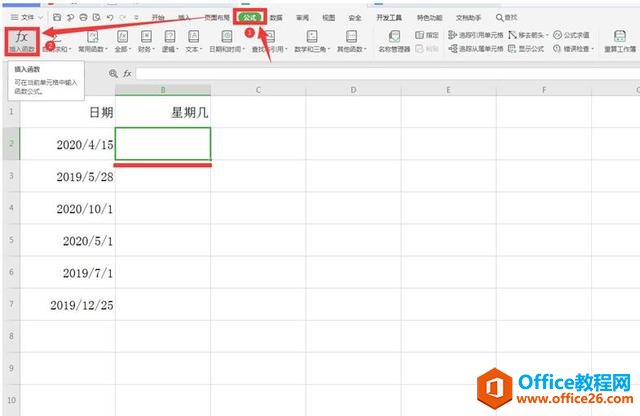Click cell with date 2019/7/1
Screen dimensions: 640x416
(68, 272)
